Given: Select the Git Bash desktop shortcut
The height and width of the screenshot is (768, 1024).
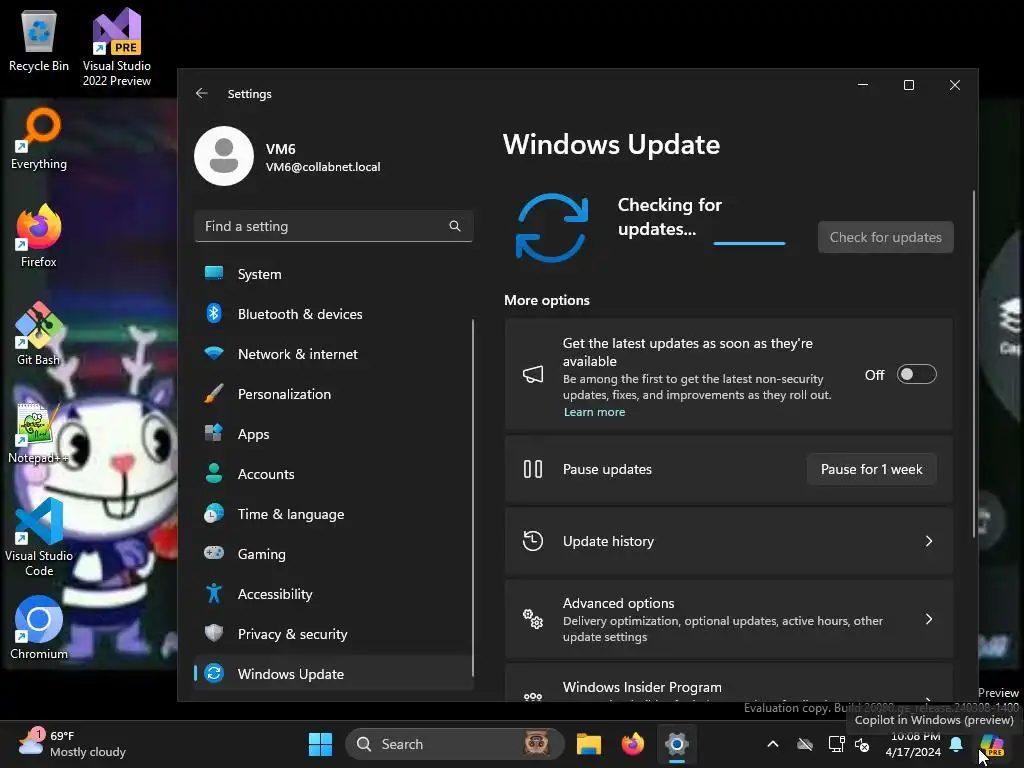Looking at the screenshot, I should [39, 334].
